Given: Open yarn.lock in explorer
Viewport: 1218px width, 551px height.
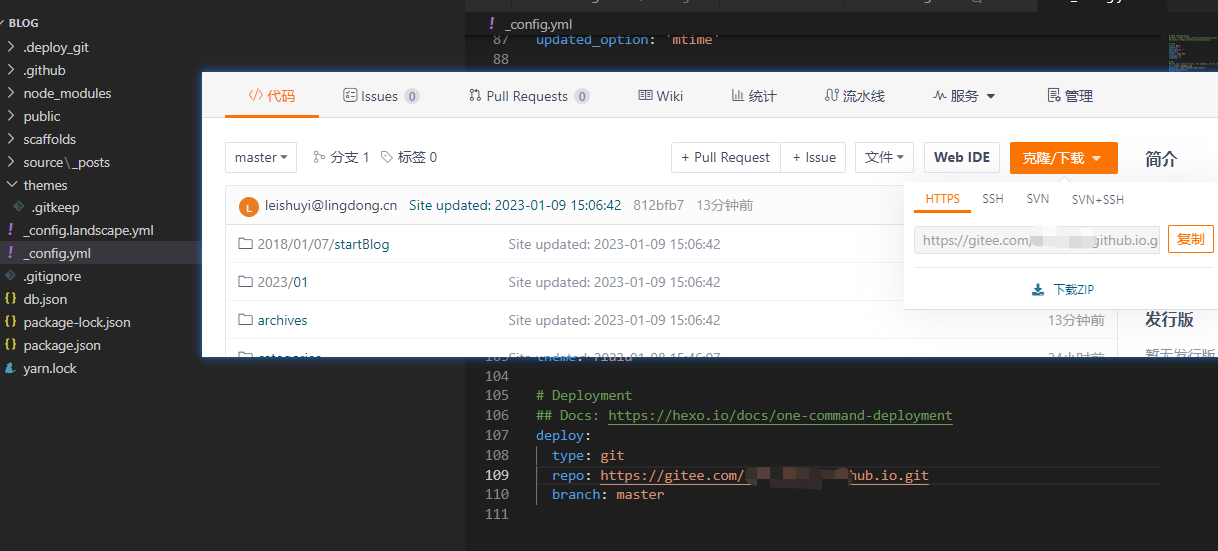Looking at the screenshot, I should (50, 368).
